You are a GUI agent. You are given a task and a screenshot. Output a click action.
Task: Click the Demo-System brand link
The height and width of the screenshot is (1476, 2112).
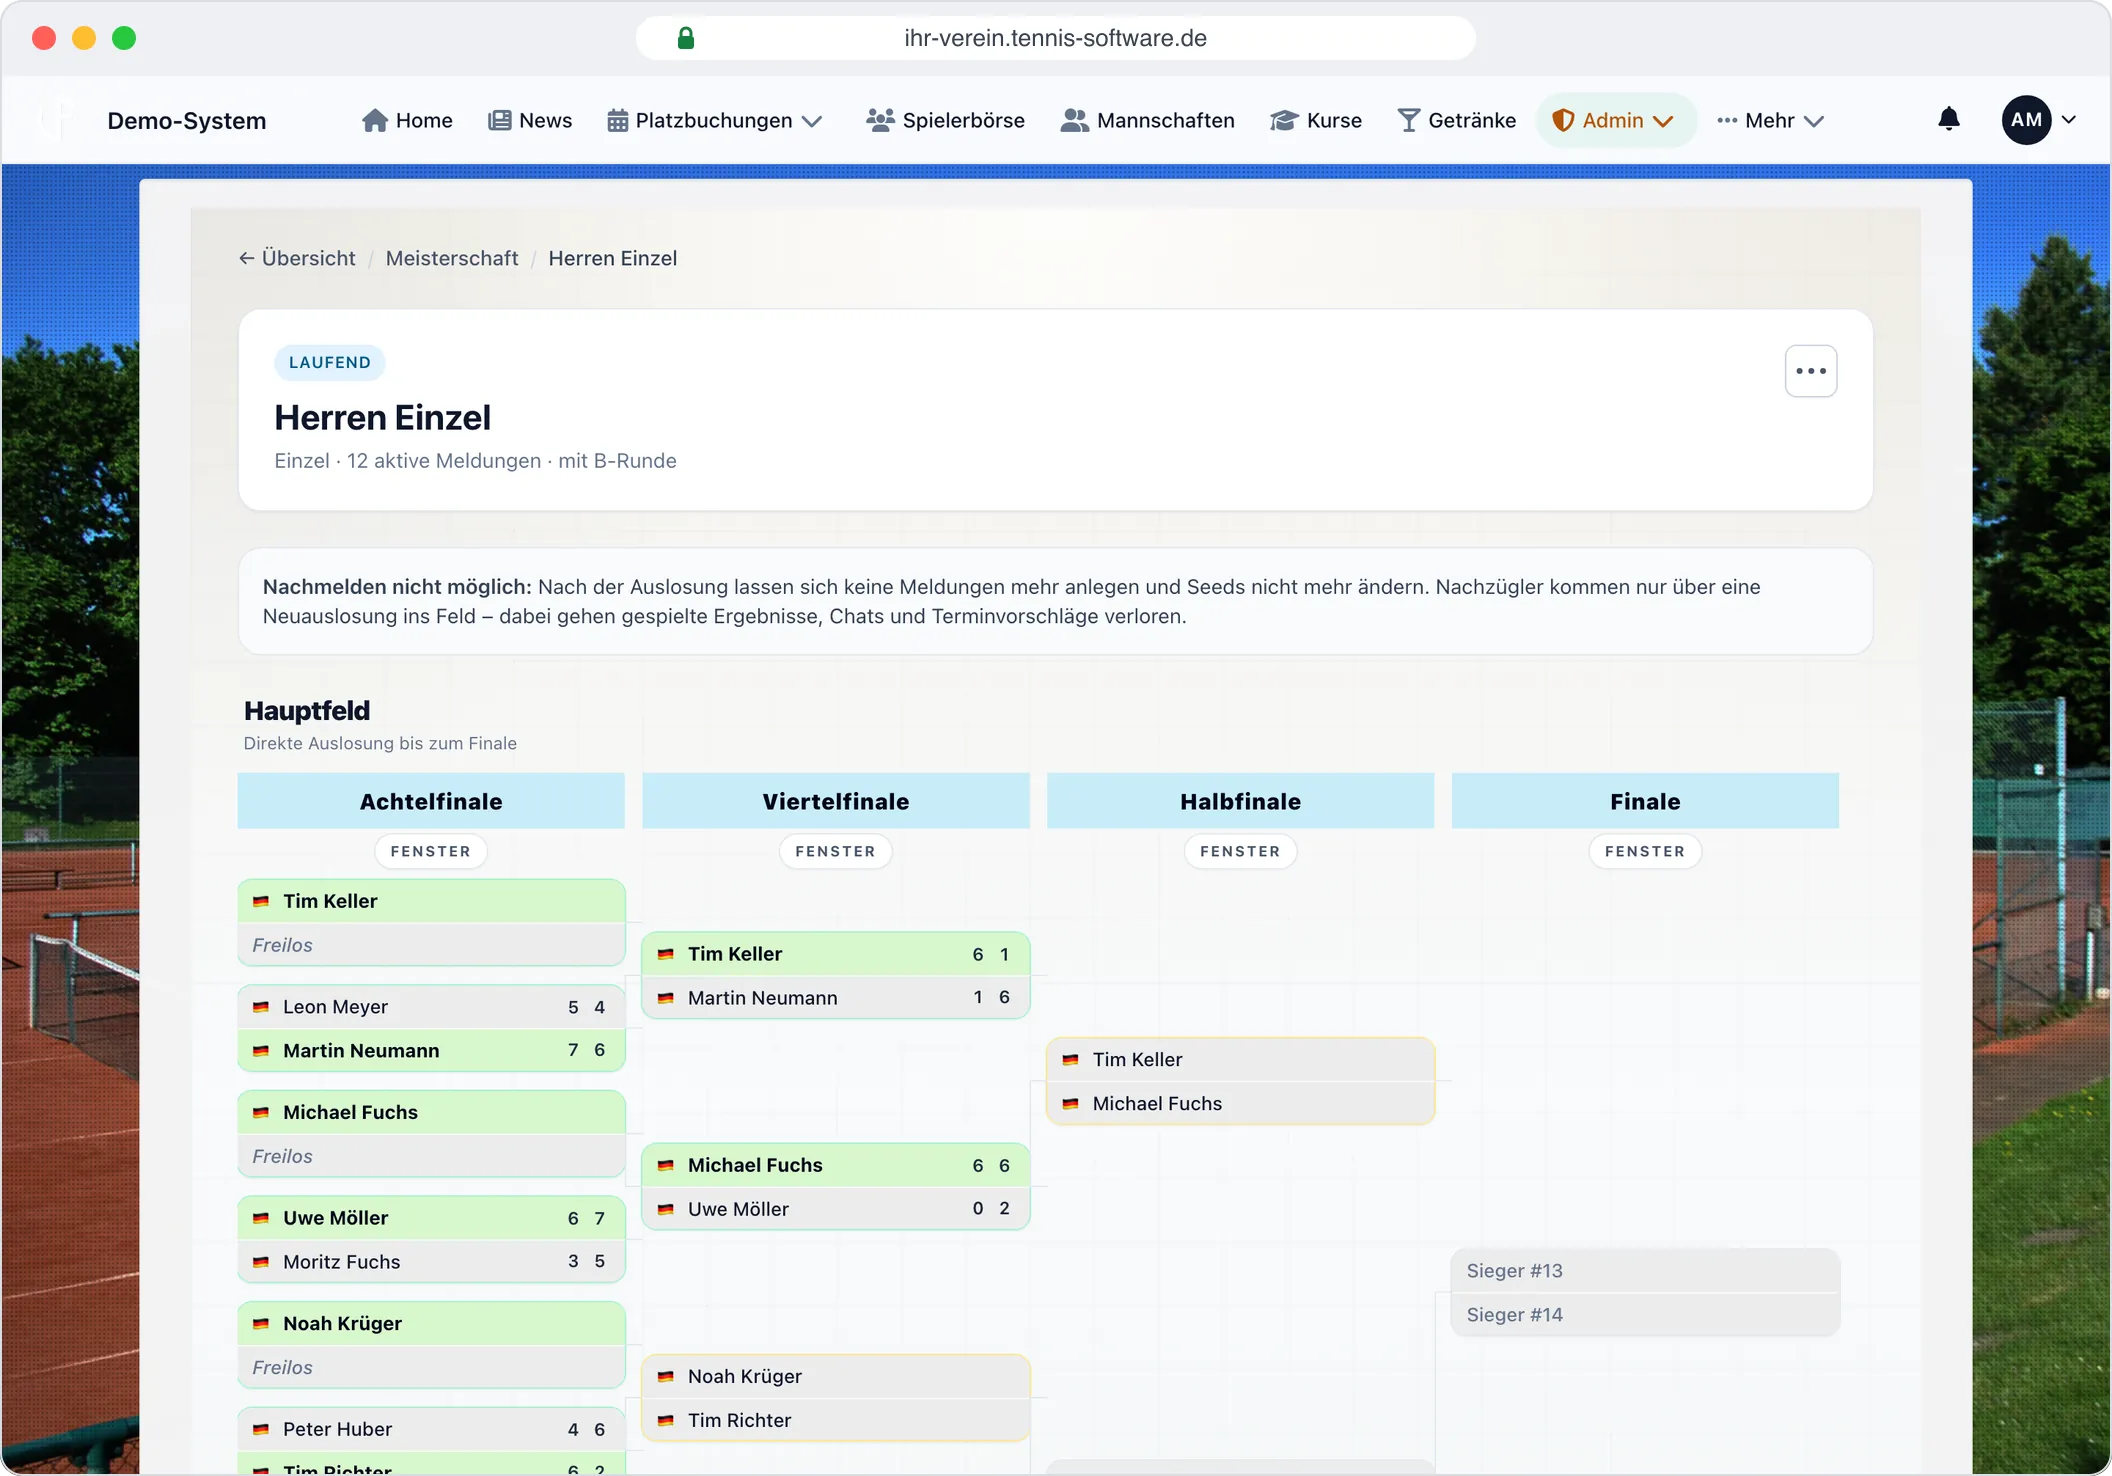point(187,120)
